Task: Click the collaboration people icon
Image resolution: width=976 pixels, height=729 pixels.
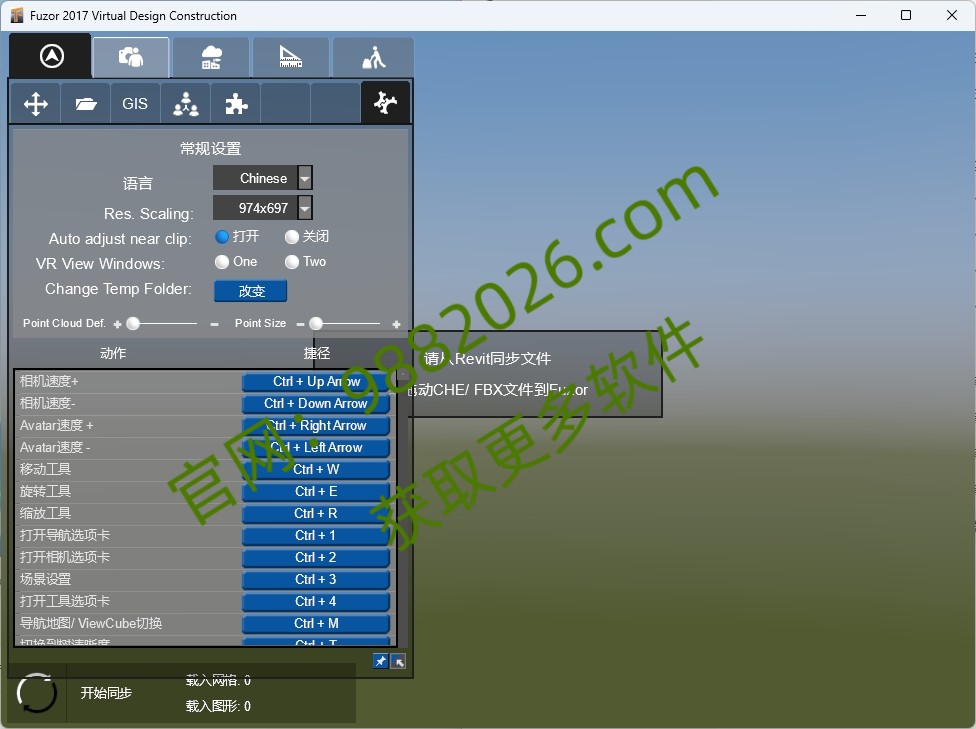Action: [x=185, y=103]
